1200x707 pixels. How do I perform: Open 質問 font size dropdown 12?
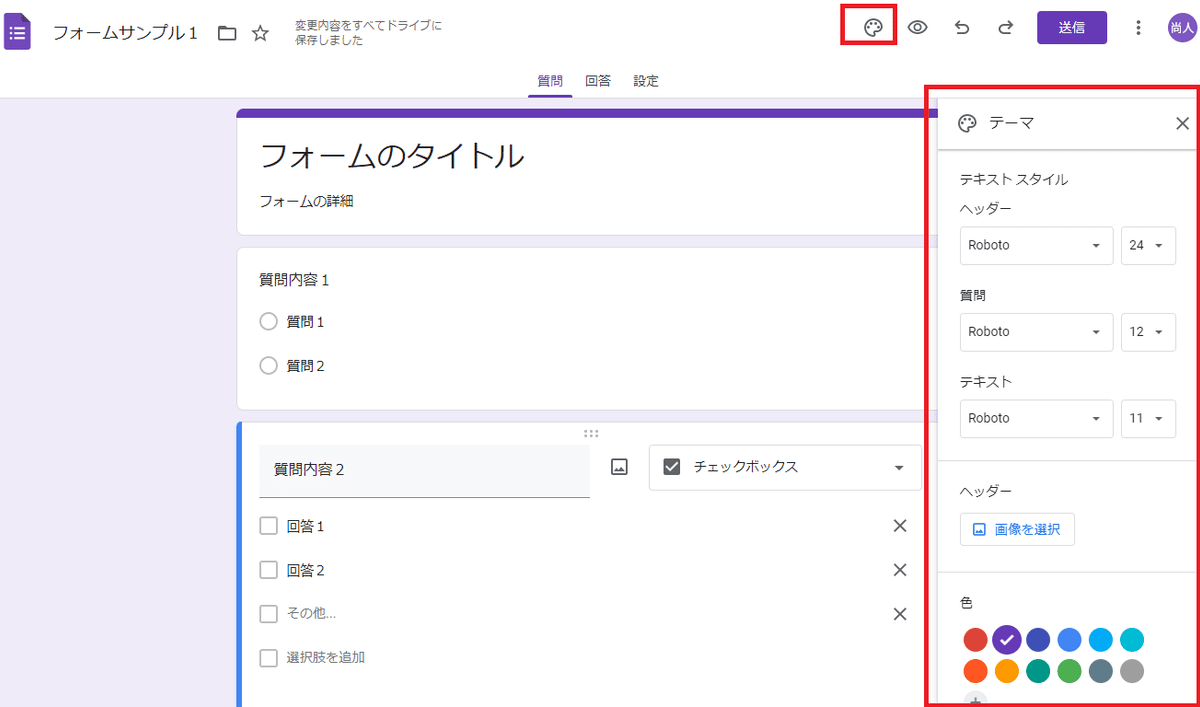(x=1148, y=332)
